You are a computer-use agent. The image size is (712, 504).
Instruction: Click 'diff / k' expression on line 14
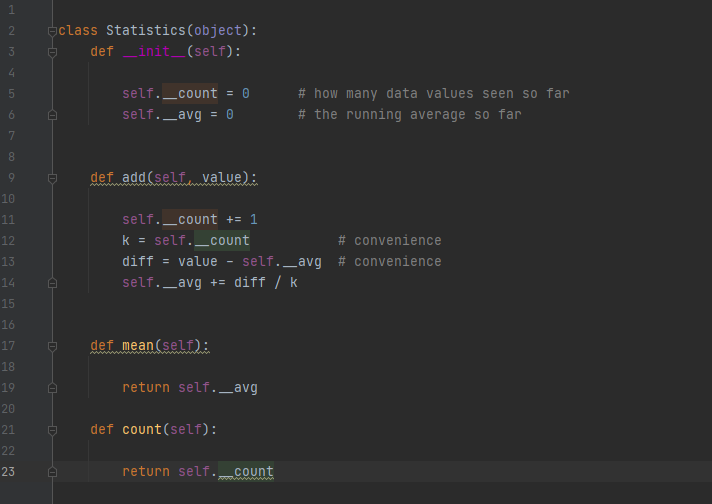coord(266,282)
